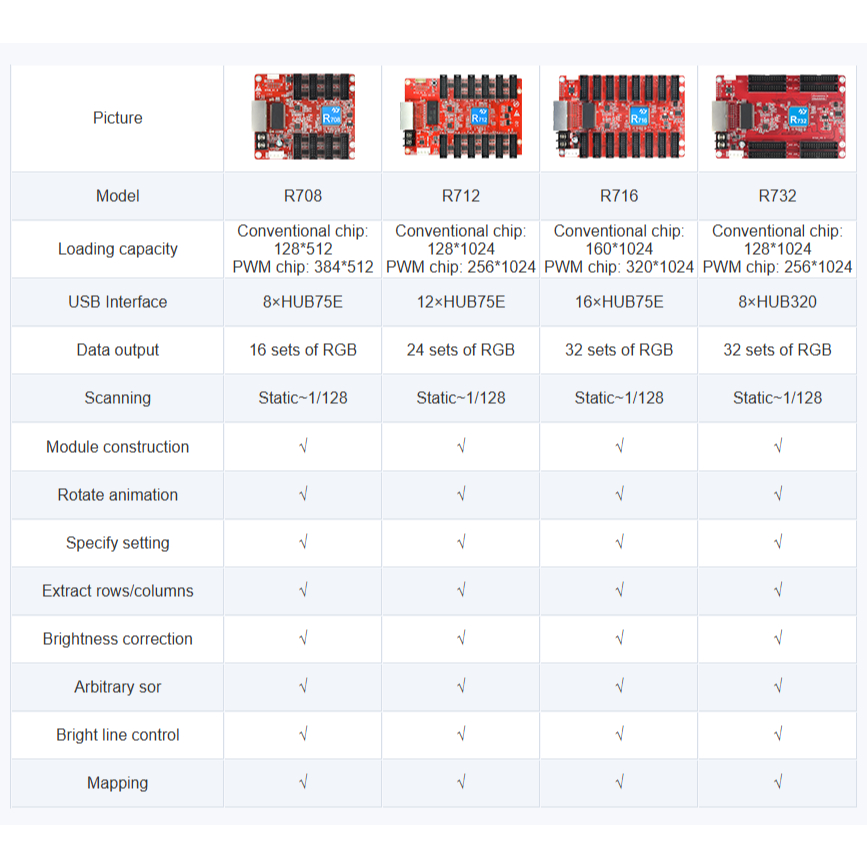This screenshot has width=867, height=867.
Task: Click R708 loading capacity 128*512 text
Action: [302, 249]
